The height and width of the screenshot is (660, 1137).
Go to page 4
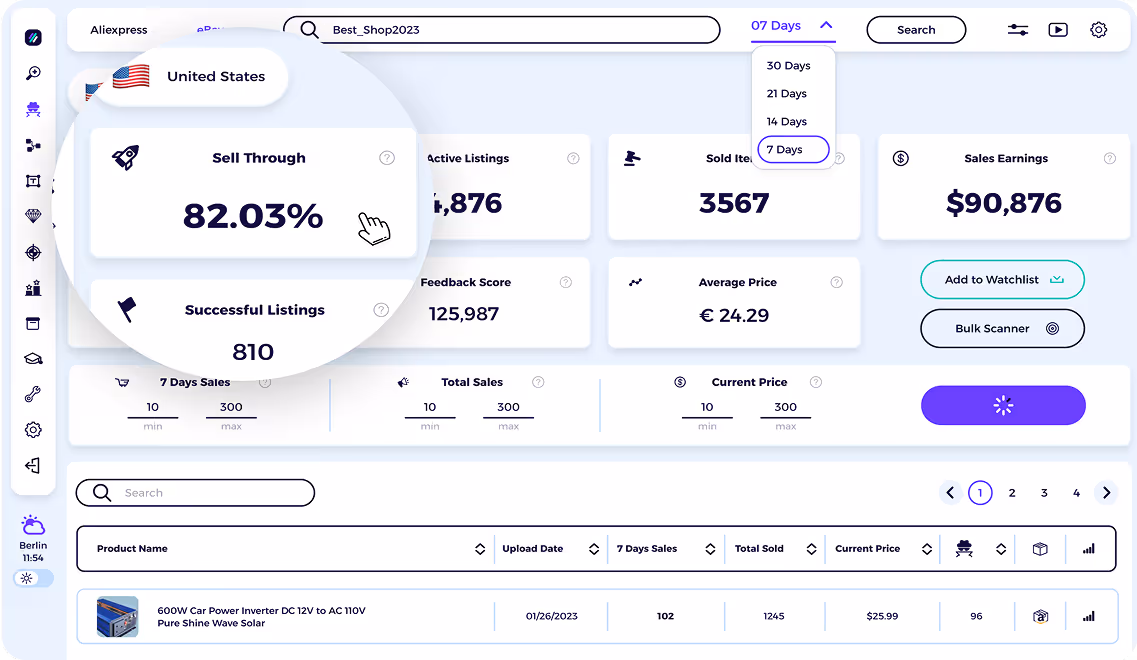[x=1076, y=493]
